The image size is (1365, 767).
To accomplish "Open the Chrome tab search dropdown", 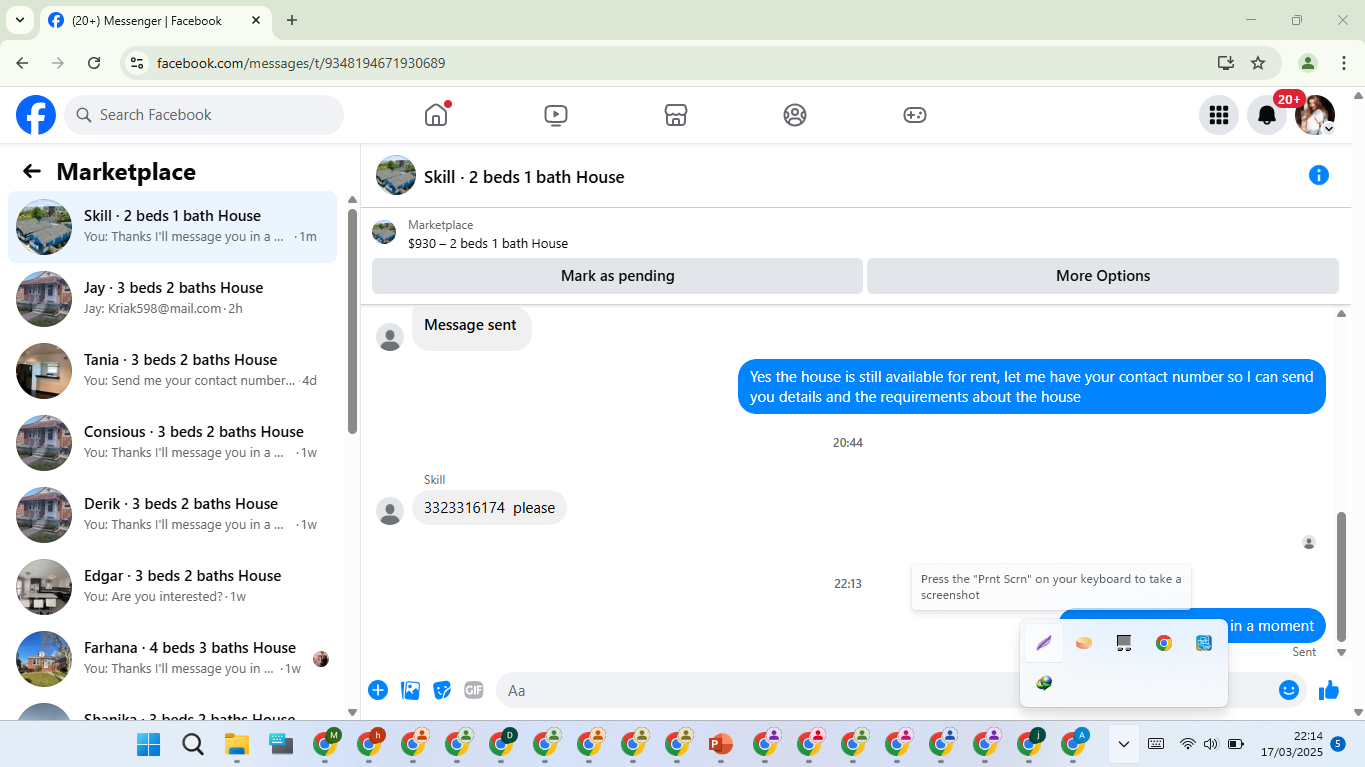I will pyautogui.click(x=20, y=20).
